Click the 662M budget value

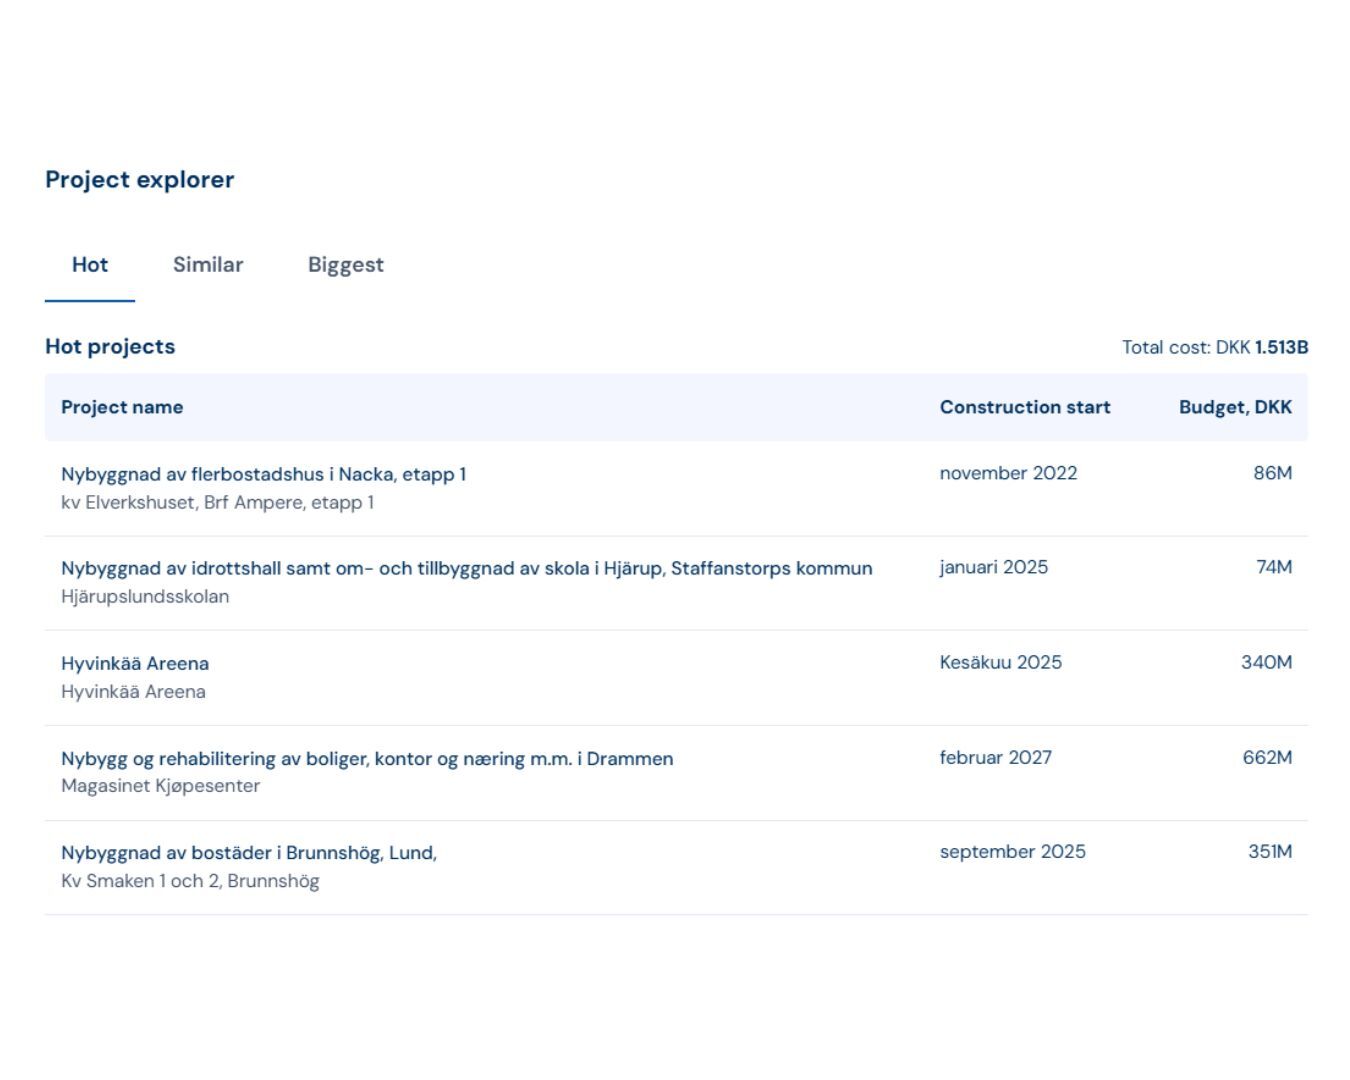click(x=1267, y=757)
